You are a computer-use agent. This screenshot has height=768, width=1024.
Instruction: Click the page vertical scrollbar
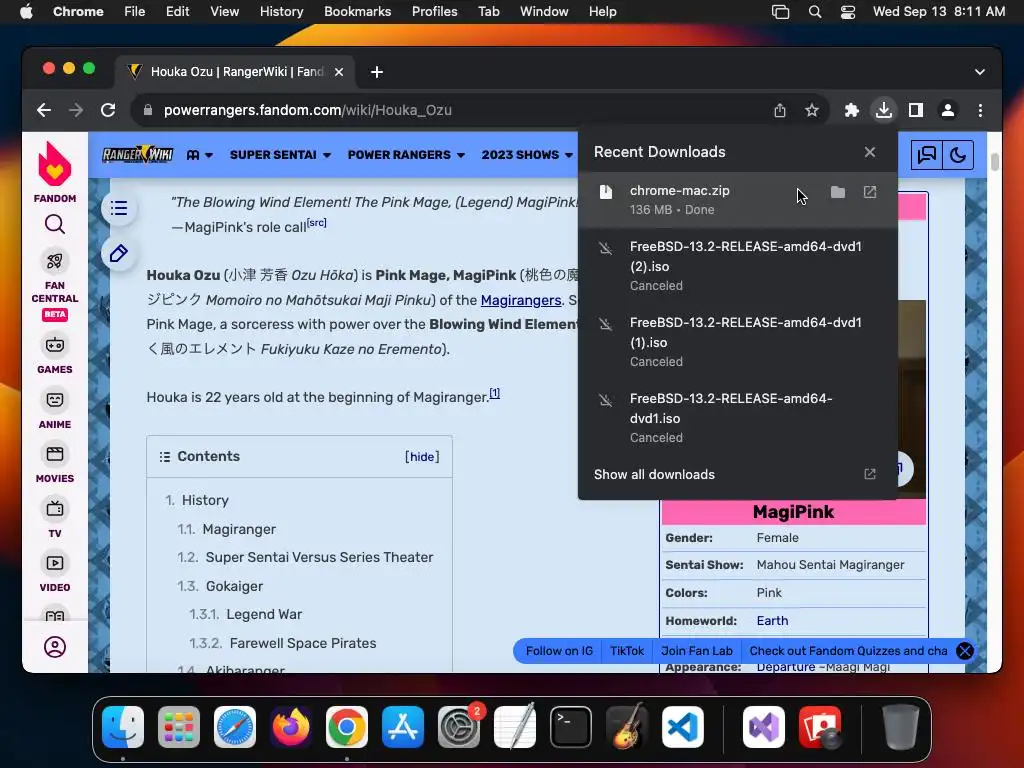995,161
